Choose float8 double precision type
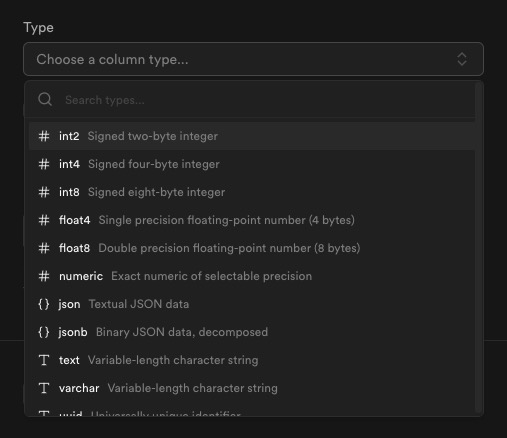Image resolution: width=507 pixels, height=438 pixels. tap(252, 248)
